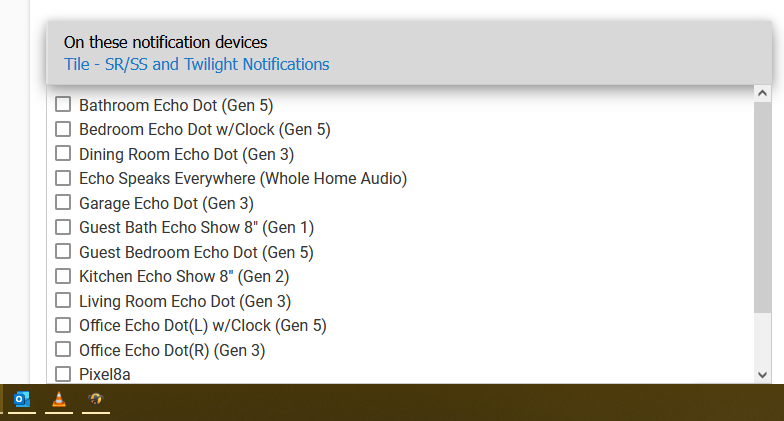Image resolution: width=784 pixels, height=421 pixels.
Task: Check Garage Echo Dot (Gen 3)
Action: coord(63,202)
